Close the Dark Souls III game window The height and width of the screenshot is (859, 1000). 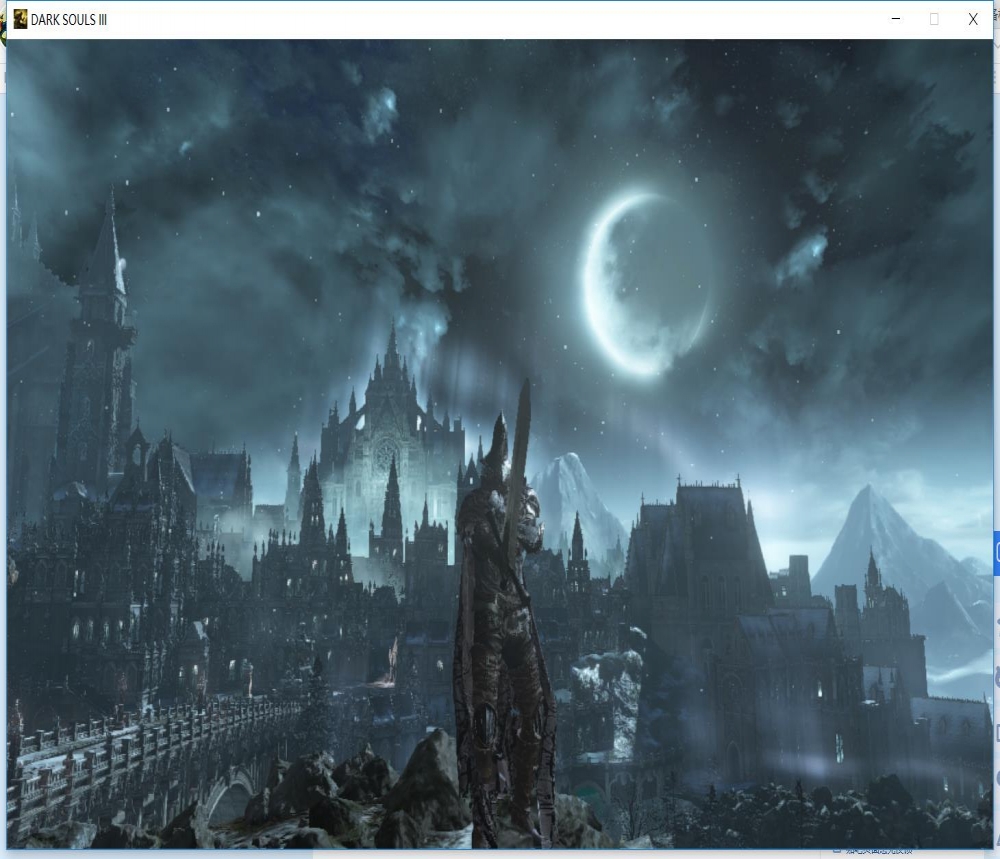click(972, 19)
